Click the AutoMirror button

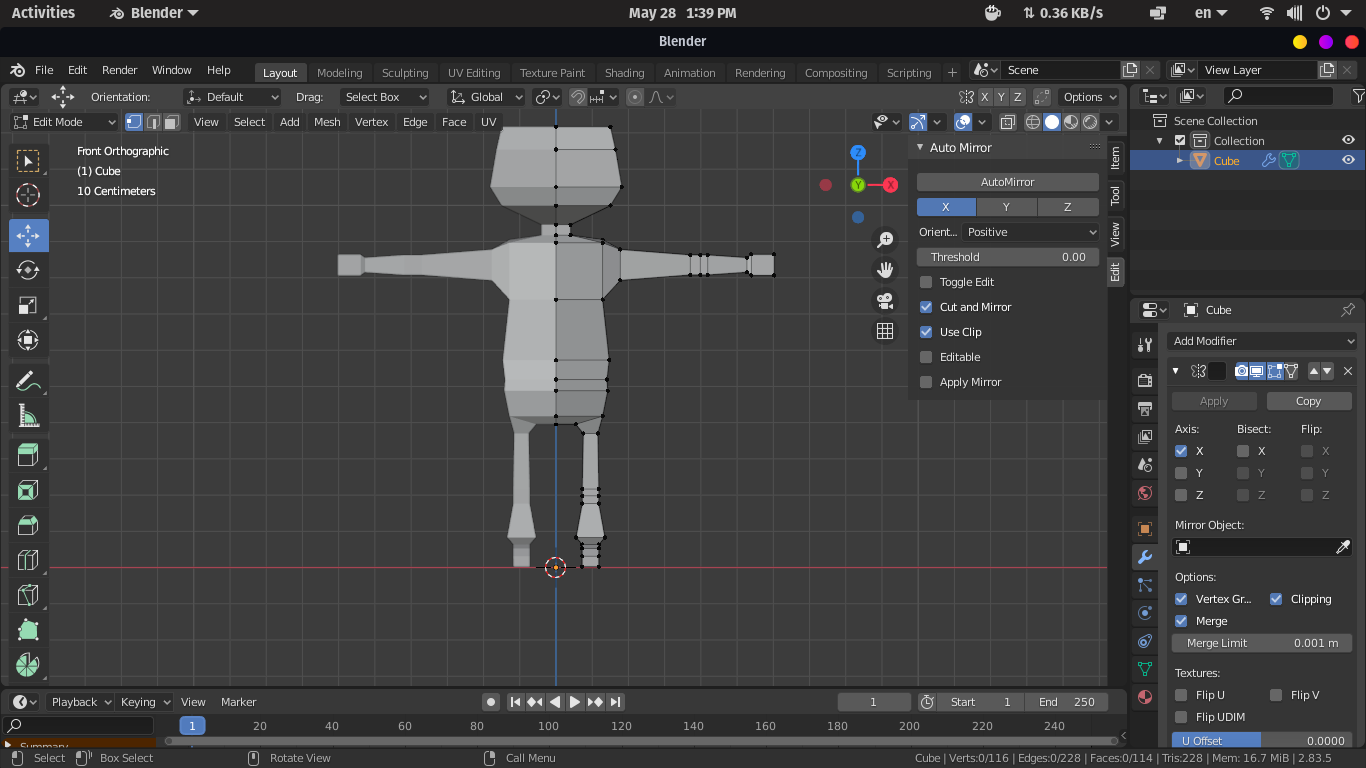[x=1007, y=182]
